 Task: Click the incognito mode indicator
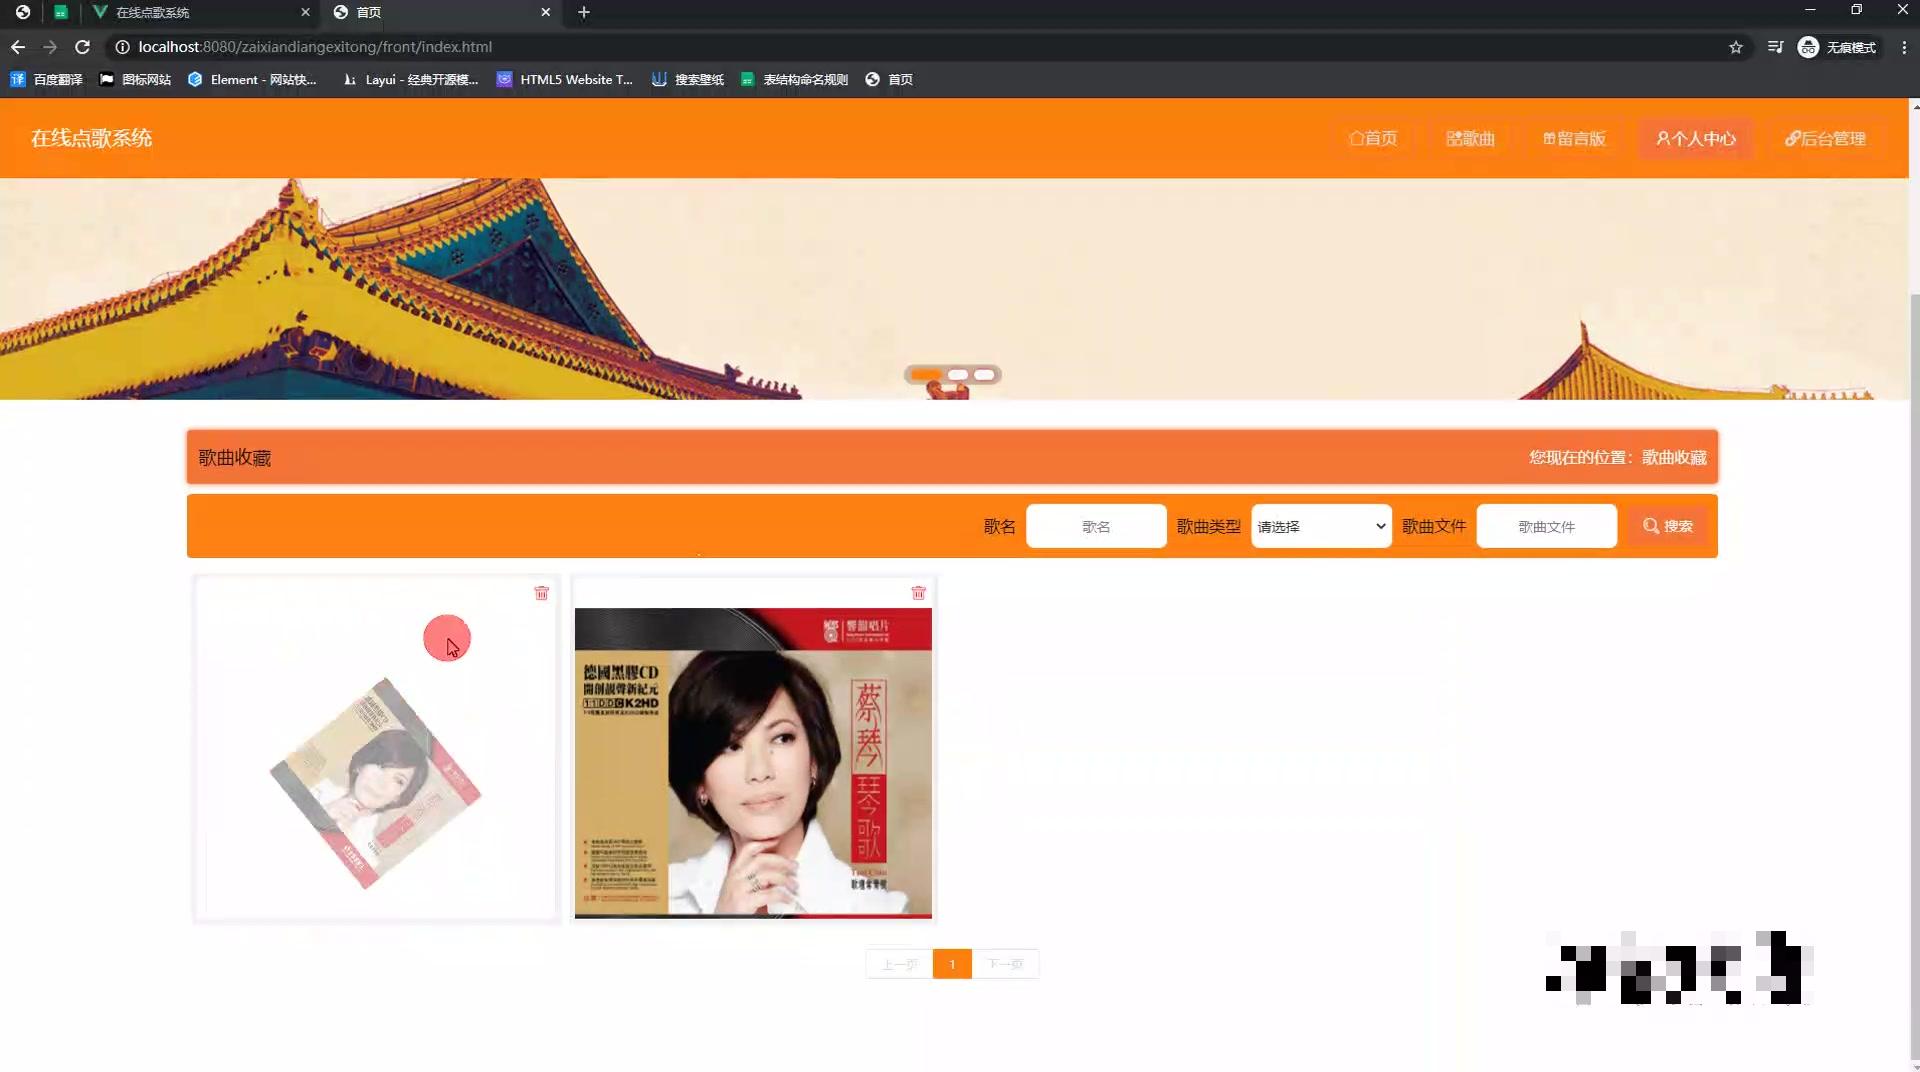[1838, 47]
